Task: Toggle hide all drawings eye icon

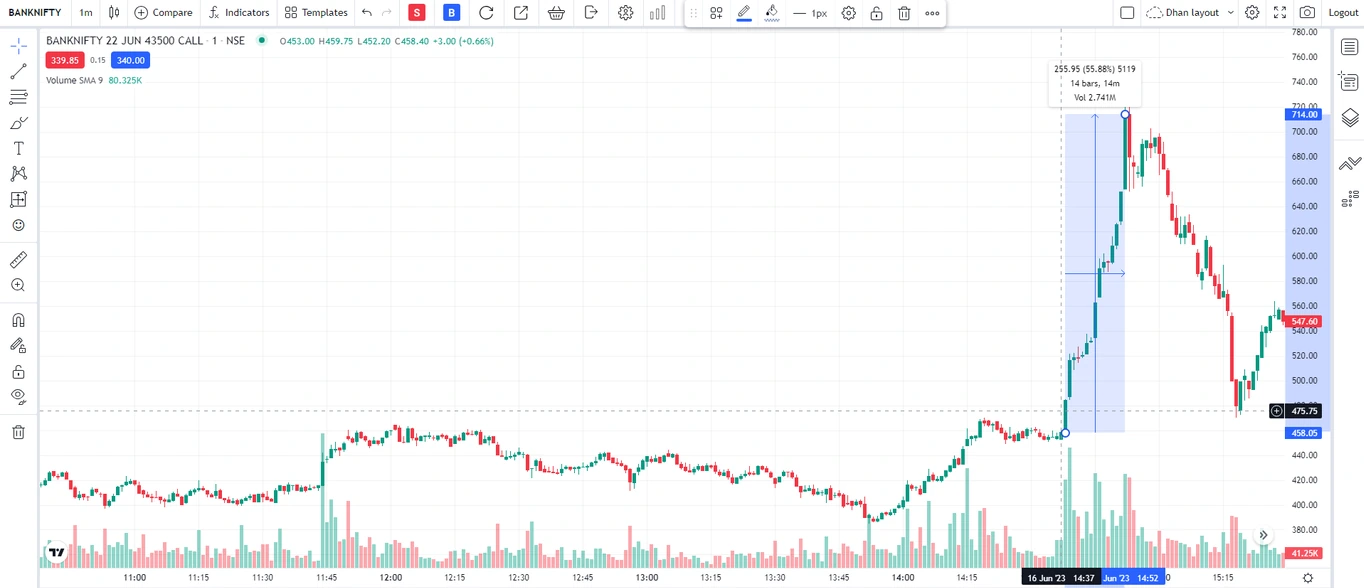Action: [x=18, y=397]
